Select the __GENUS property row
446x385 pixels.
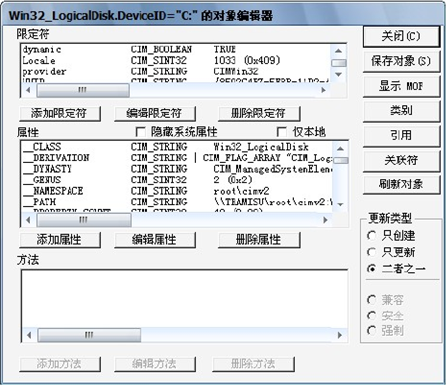177,180
